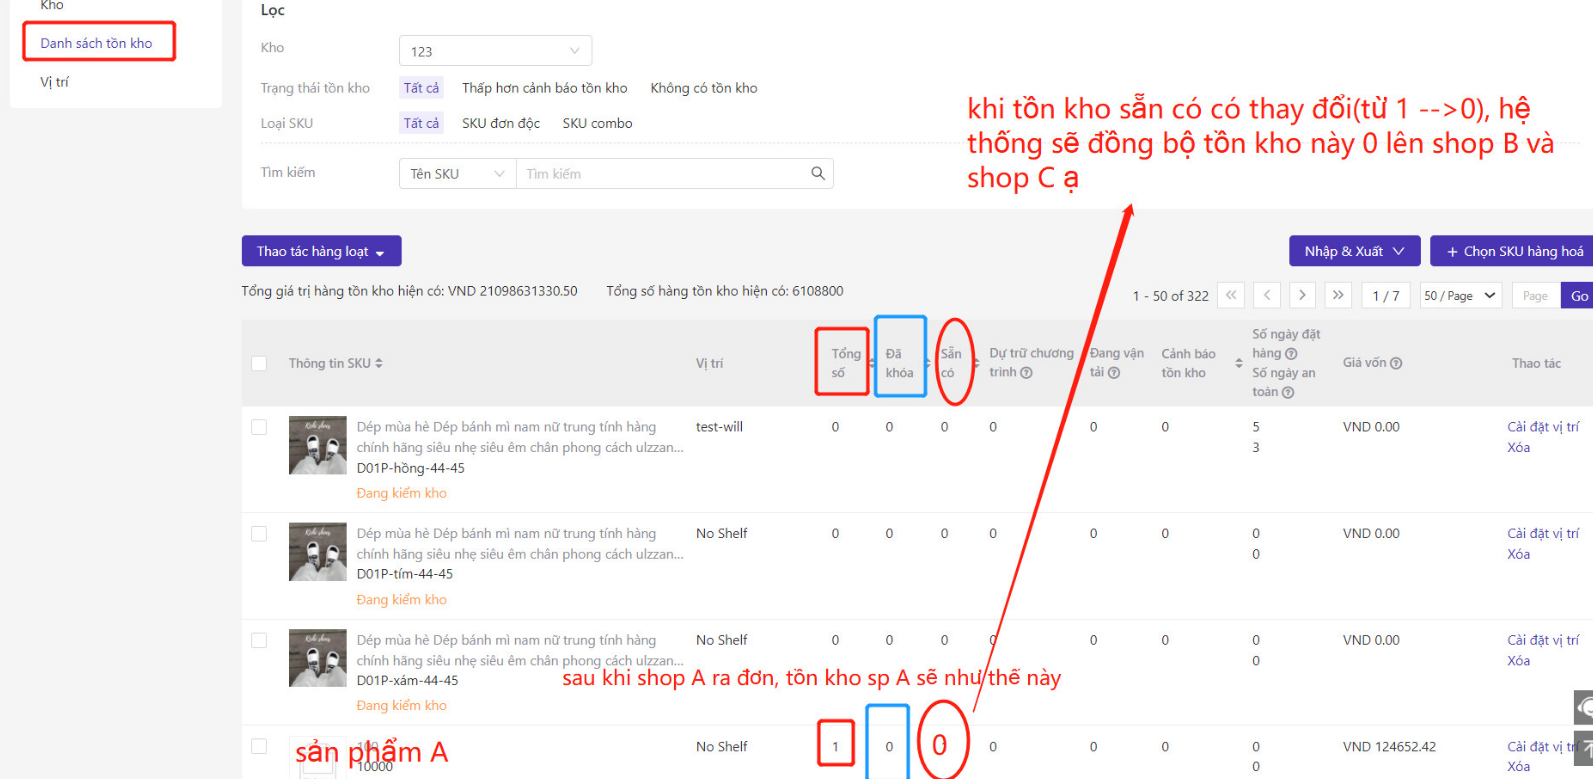The width and height of the screenshot is (1593, 779).
Task: Click the search magnifier icon
Action: [x=817, y=173]
